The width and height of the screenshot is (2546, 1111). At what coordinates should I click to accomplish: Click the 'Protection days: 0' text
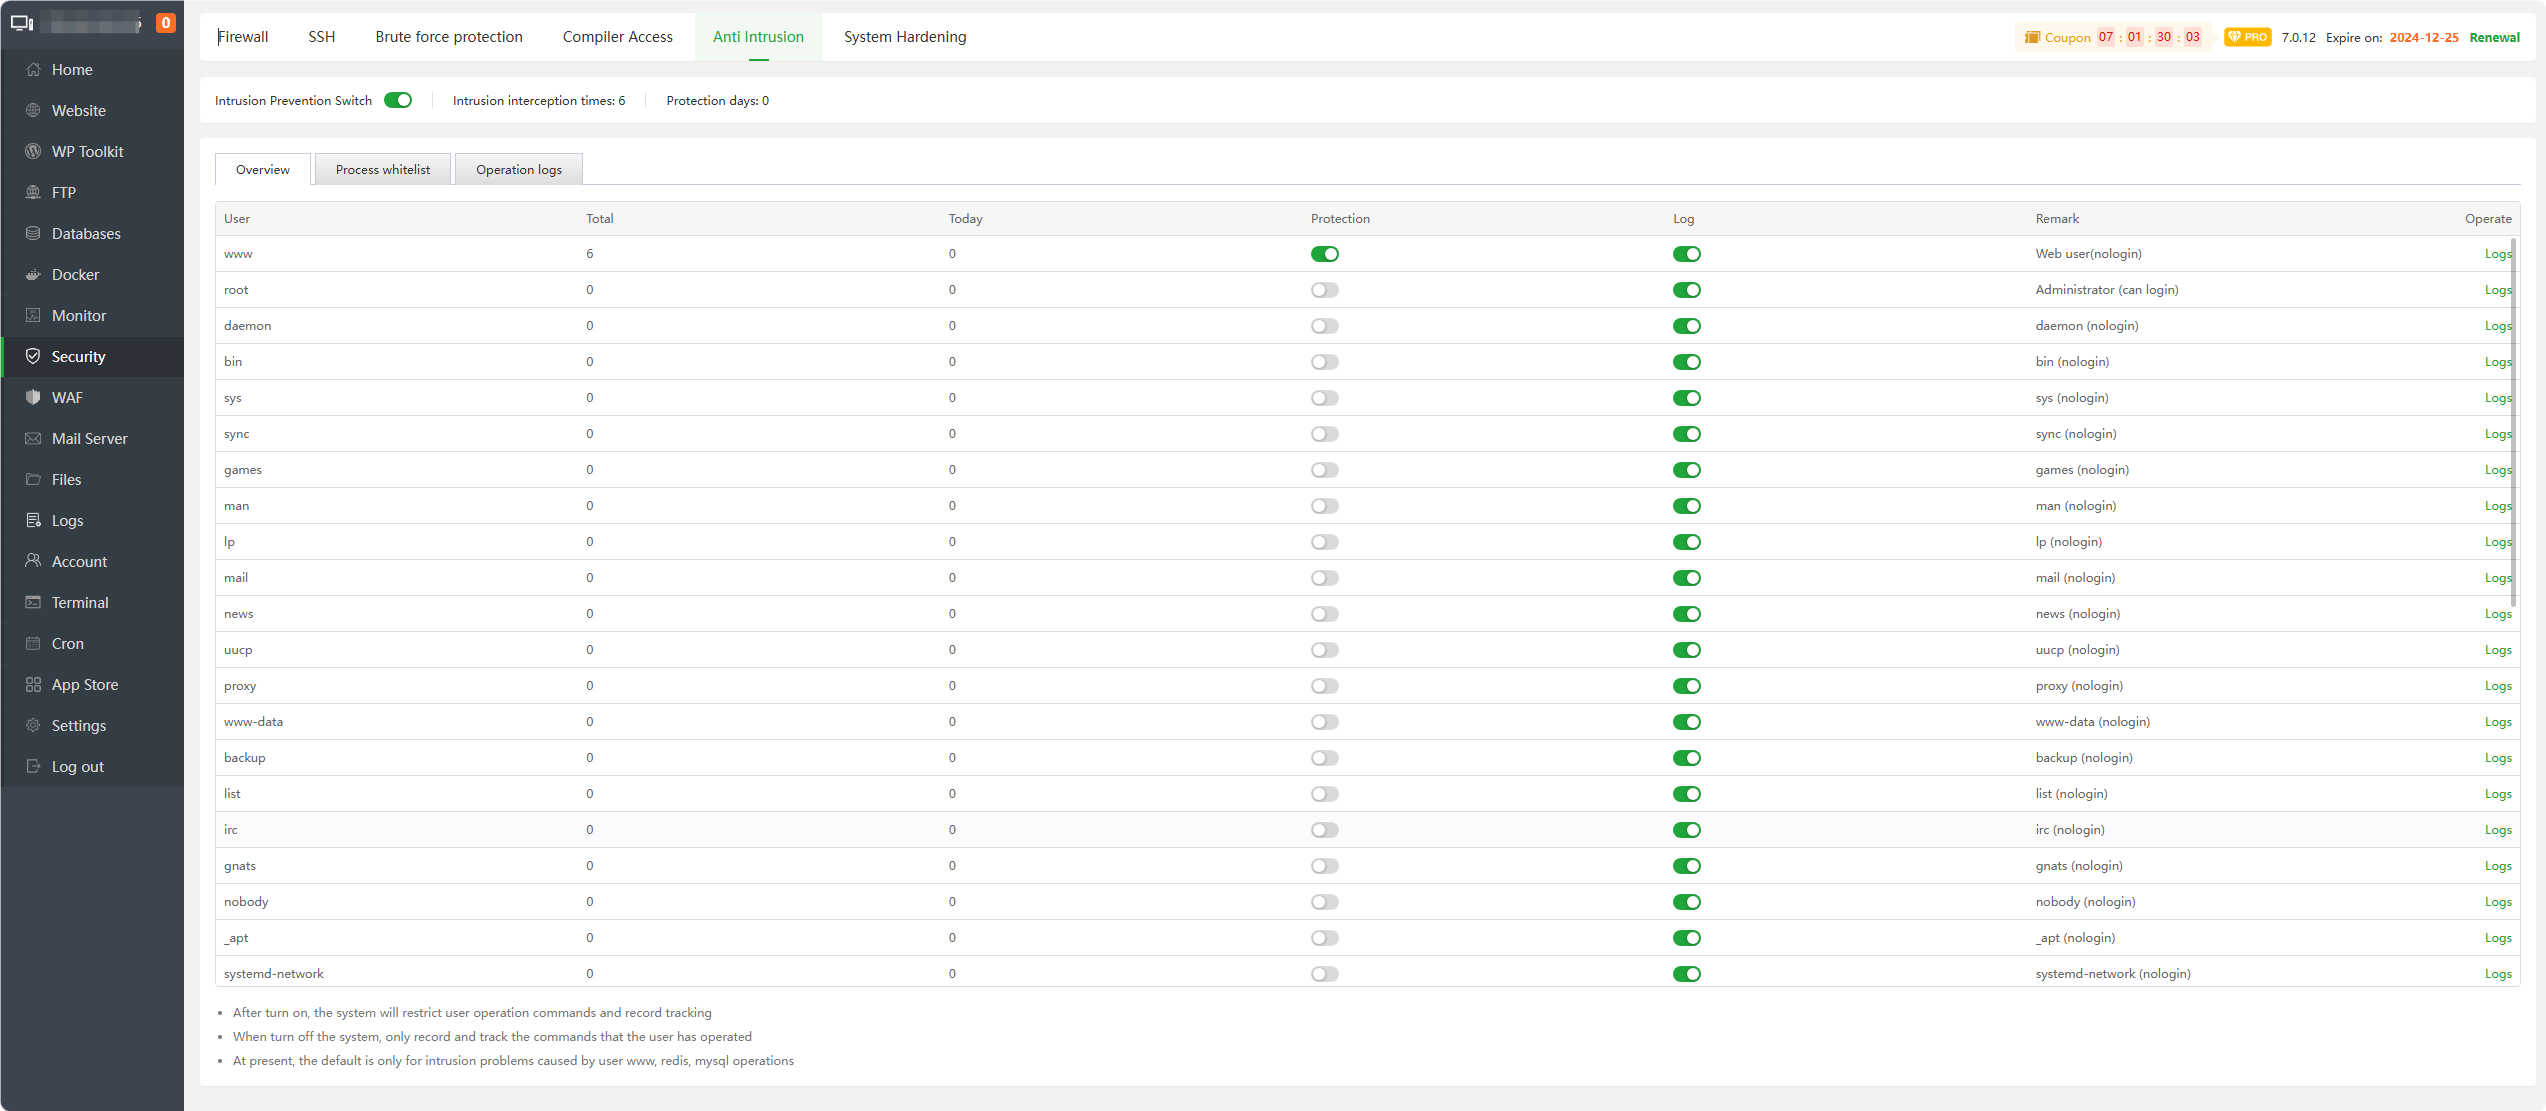[x=717, y=100]
